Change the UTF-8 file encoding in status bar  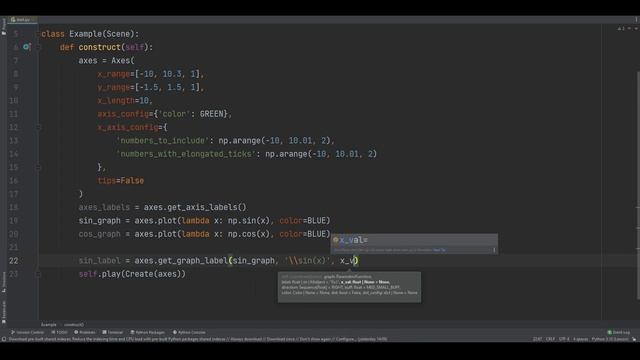tap(564, 339)
